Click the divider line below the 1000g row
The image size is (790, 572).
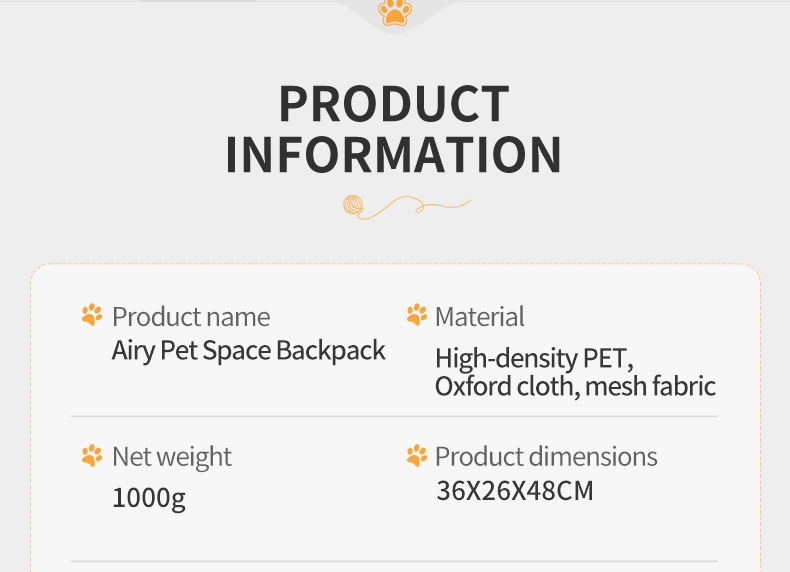tap(394, 561)
